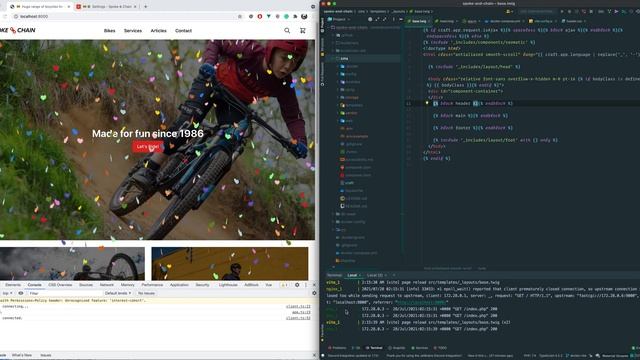This screenshot has width=640, height=360.
Task: Open the Bikes nav link
Action: coord(109,31)
